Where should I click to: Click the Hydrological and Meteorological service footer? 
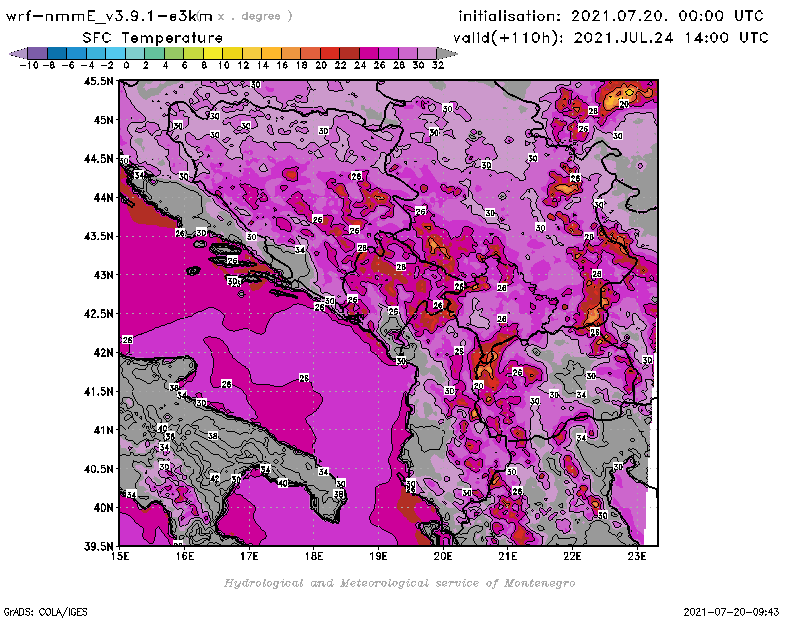tap(399, 583)
